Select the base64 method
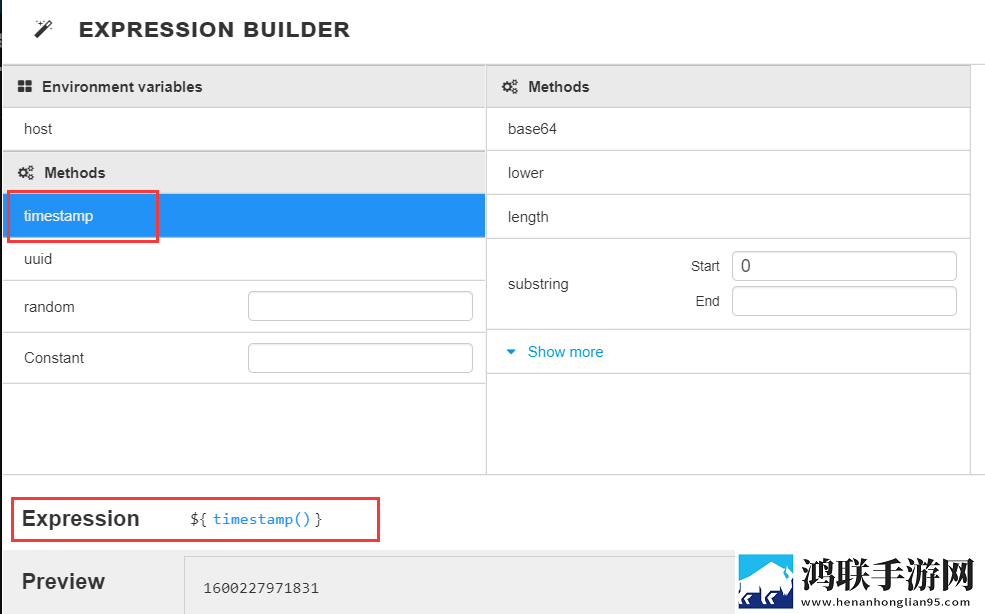985x614 pixels. point(728,129)
